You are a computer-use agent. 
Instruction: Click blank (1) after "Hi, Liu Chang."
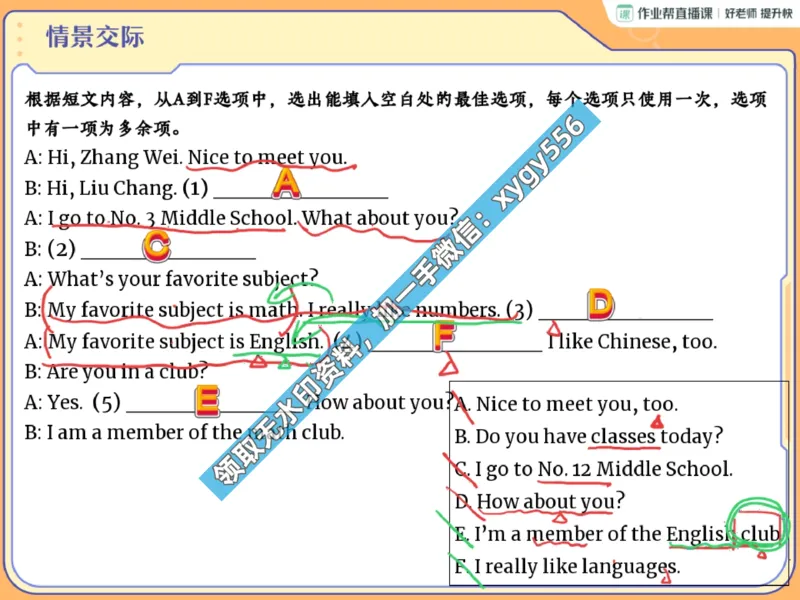coord(301,188)
